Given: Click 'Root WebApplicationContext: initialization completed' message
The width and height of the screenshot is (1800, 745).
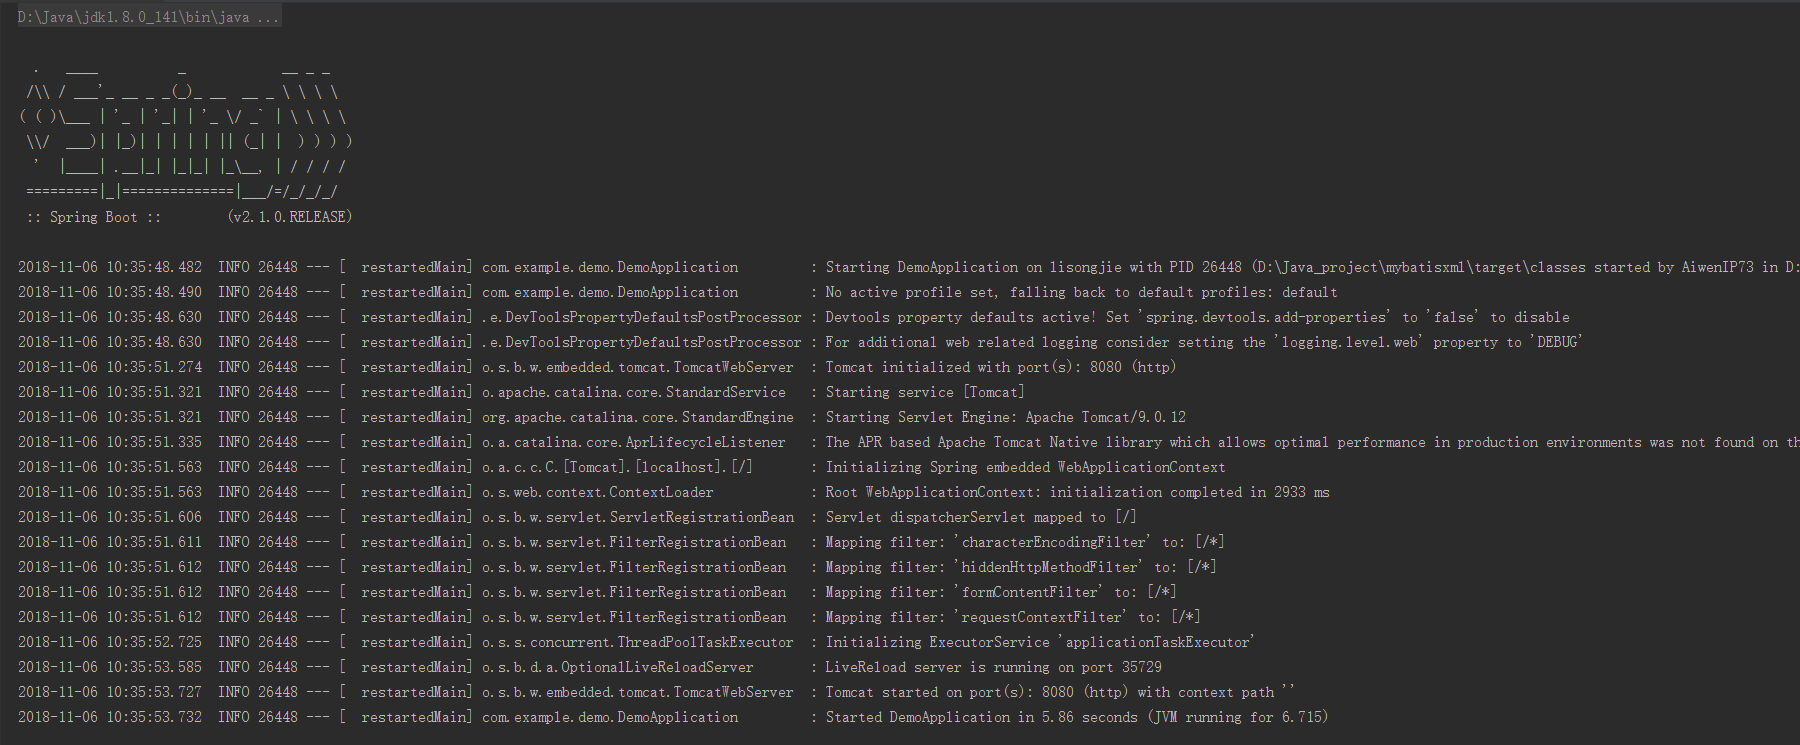Looking at the screenshot, I should click(x=1077, y=492).
